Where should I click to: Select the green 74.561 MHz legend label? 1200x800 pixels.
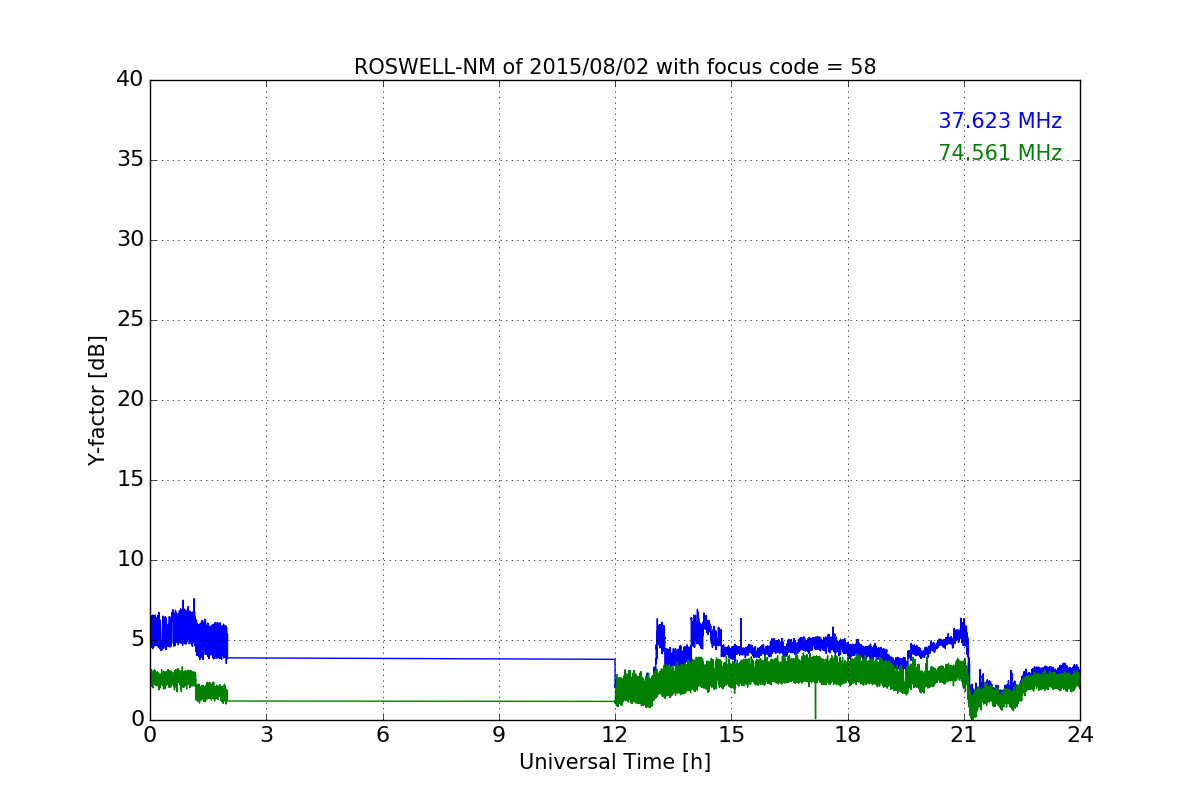click(x=1000, y=153)
